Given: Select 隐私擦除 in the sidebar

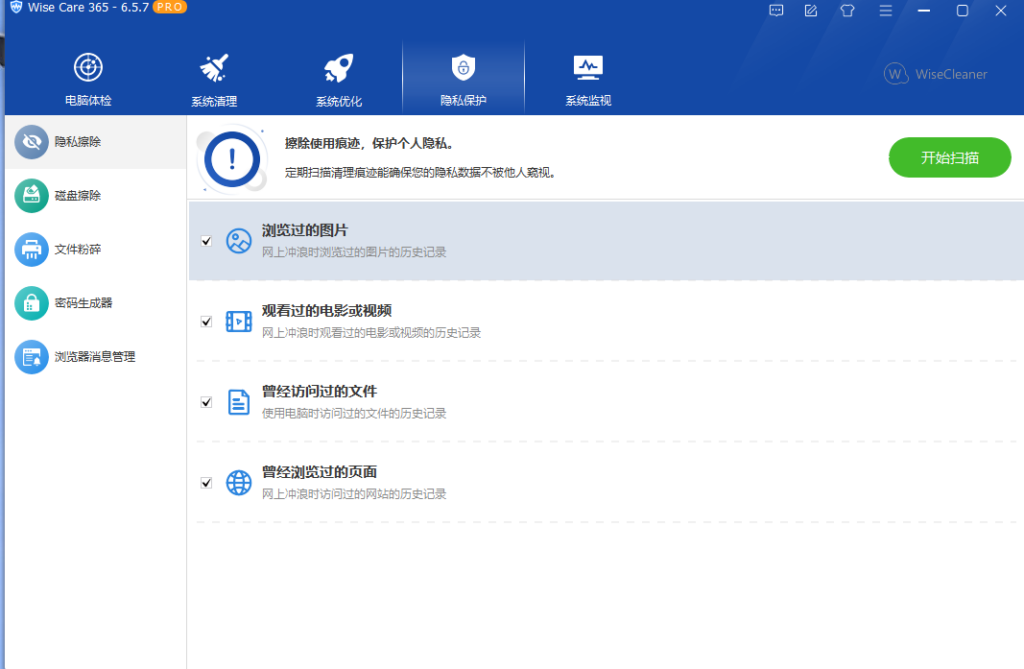Looking at the screenshot, I should (95, 142).
